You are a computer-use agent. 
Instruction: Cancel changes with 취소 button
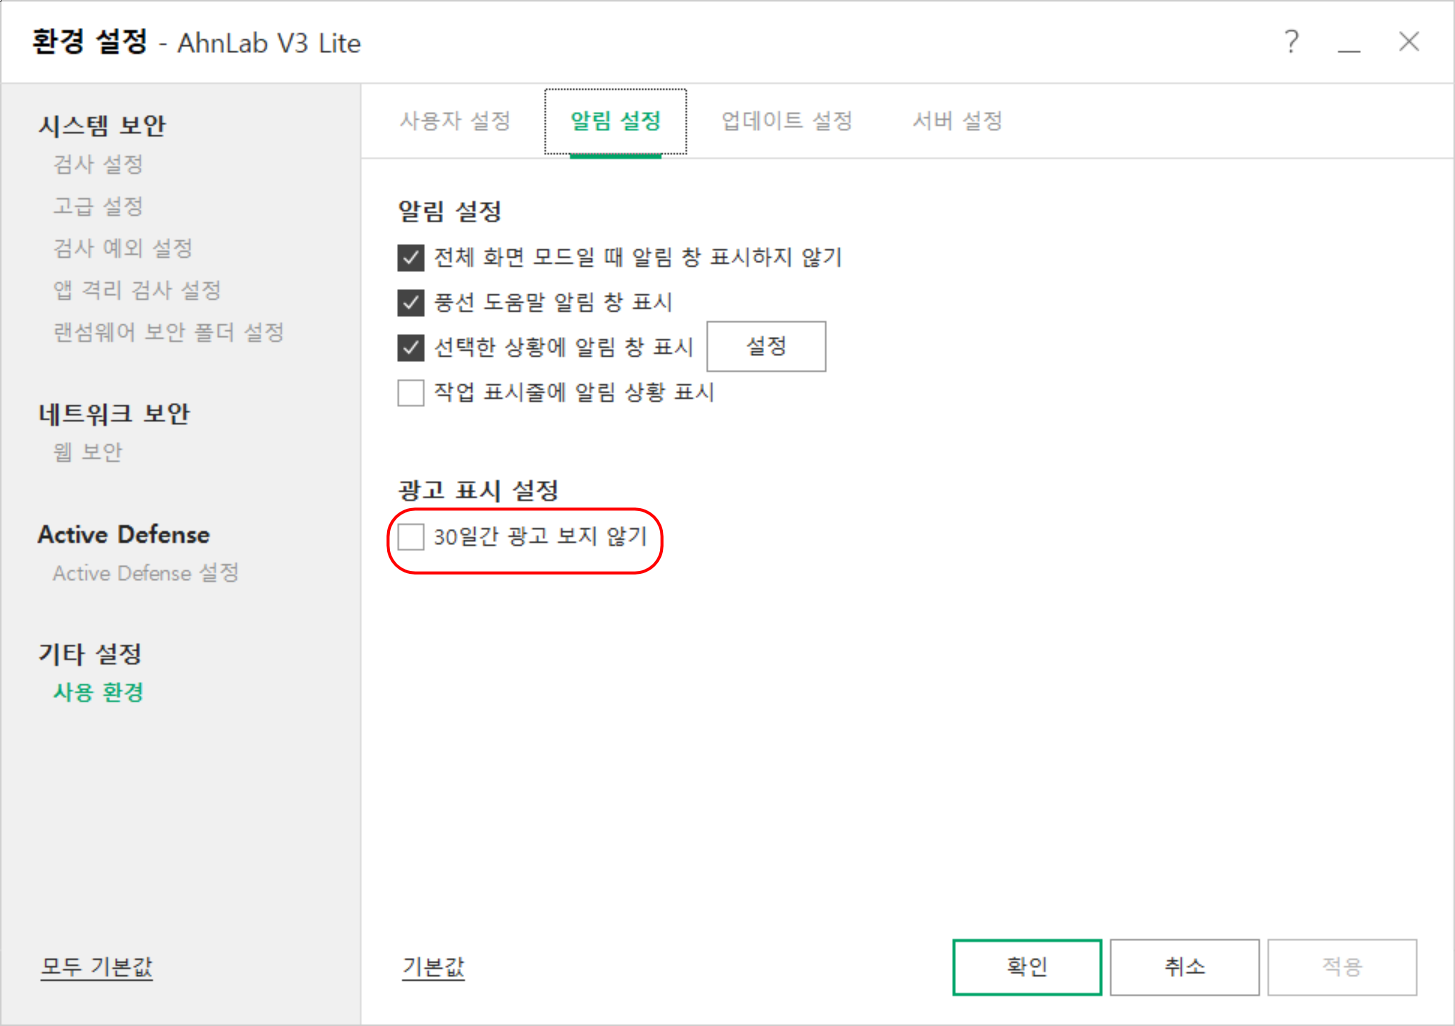[x=1185, y=967]
